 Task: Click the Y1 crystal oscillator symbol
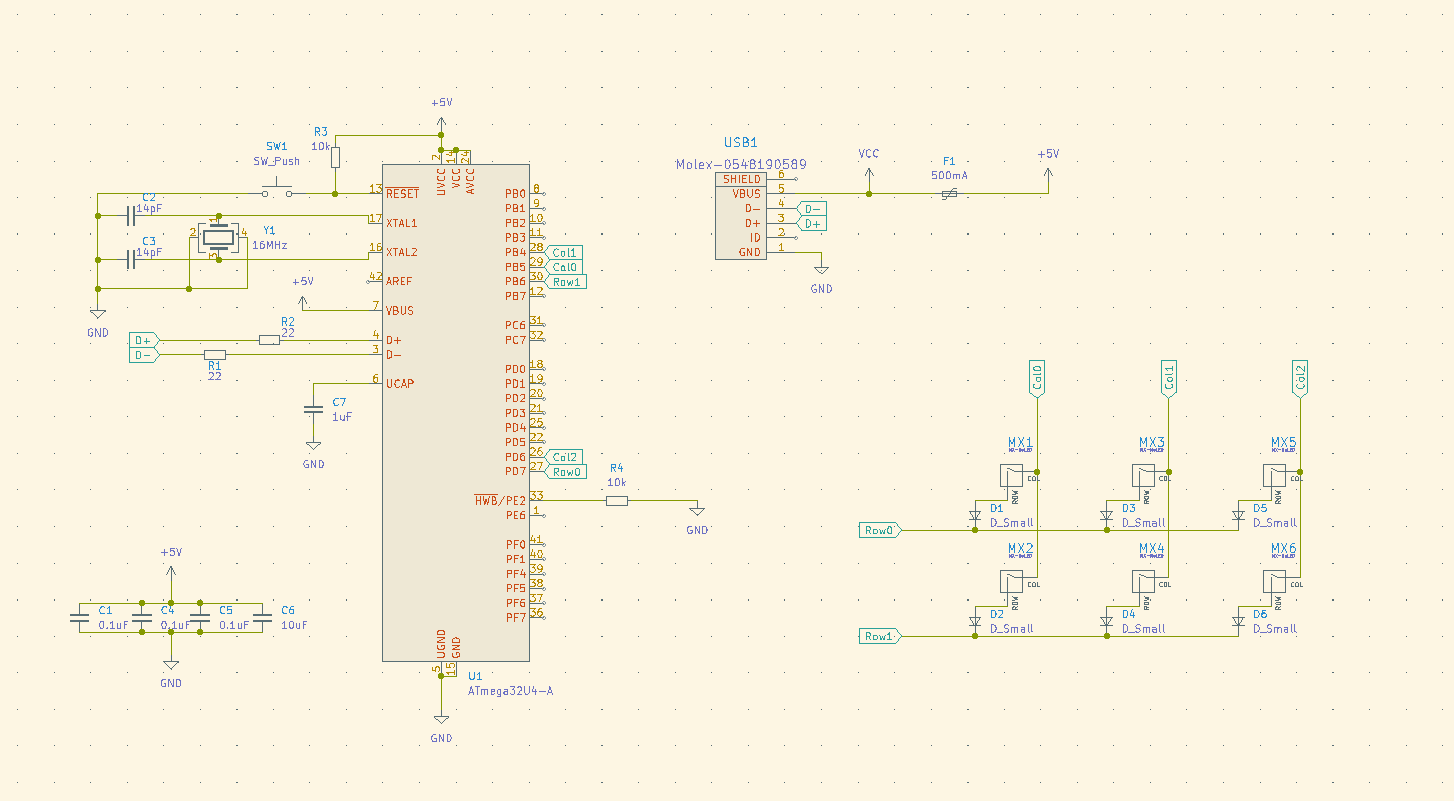pos(218,238)
